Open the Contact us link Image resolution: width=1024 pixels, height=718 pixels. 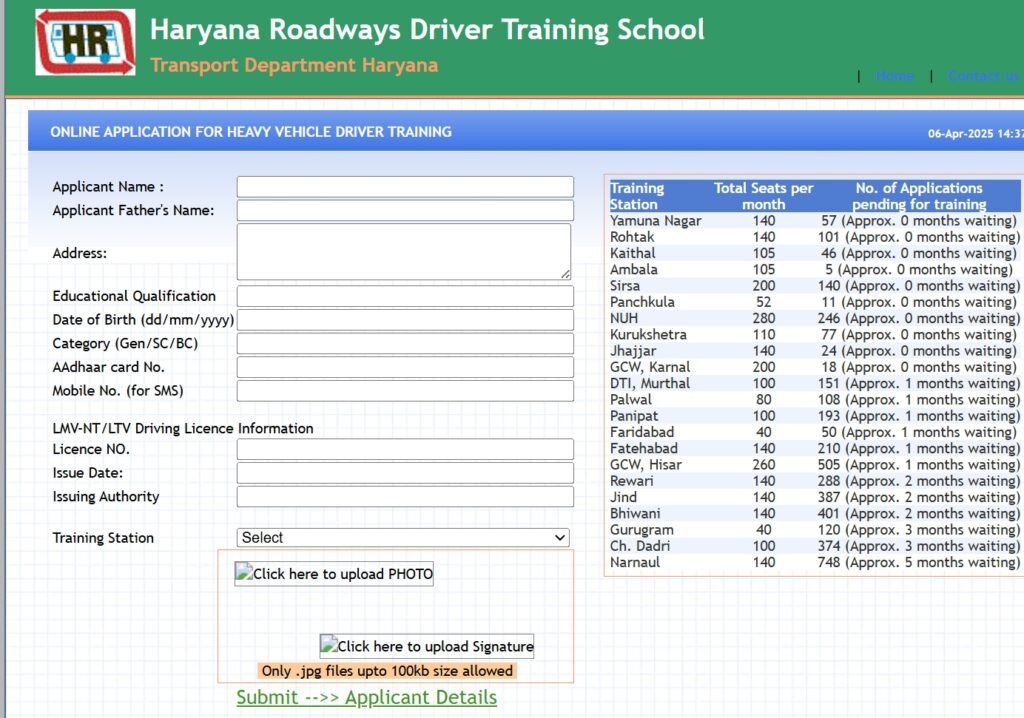point(983,76)
